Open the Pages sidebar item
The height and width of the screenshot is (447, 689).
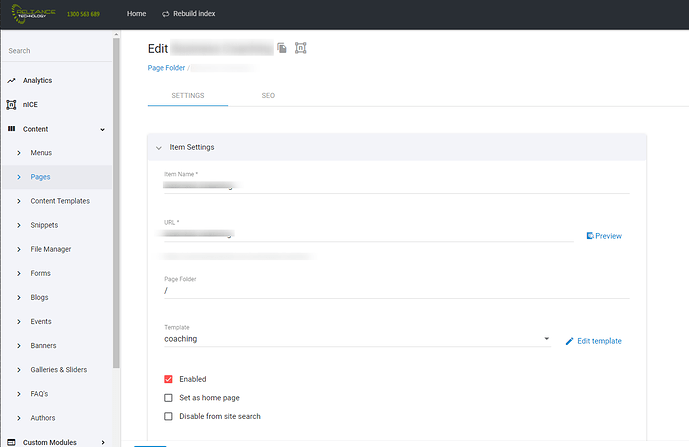point(40,177)
